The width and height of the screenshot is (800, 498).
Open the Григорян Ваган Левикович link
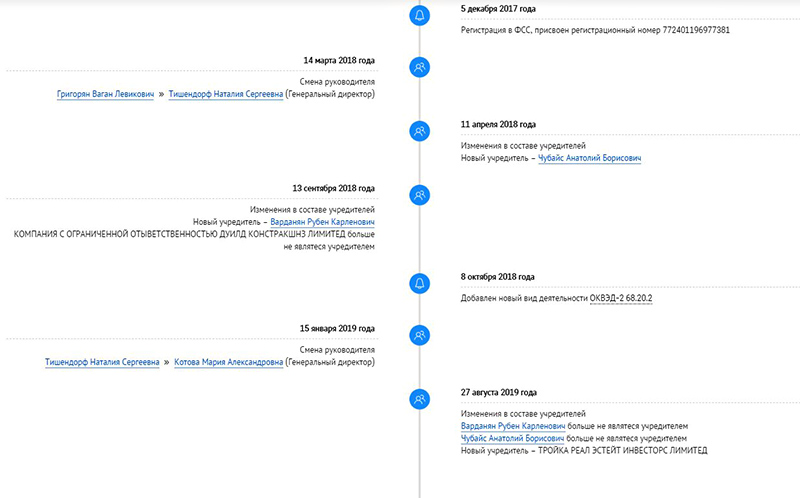[x=106, y=94]
